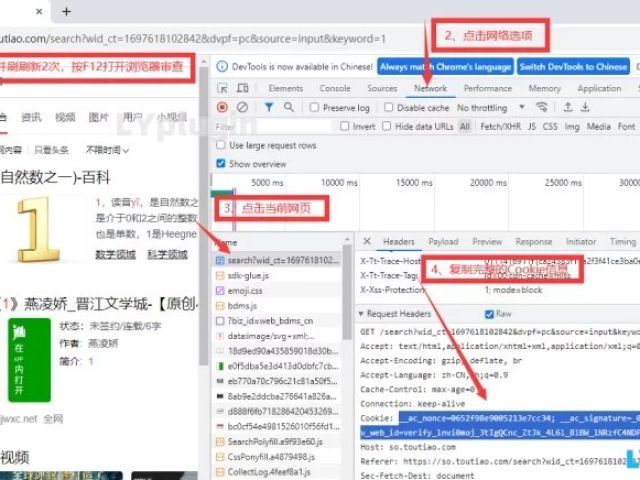Select the Headers detail tab
The width and height of the screenshot is (640, 480).
(399, 242)
